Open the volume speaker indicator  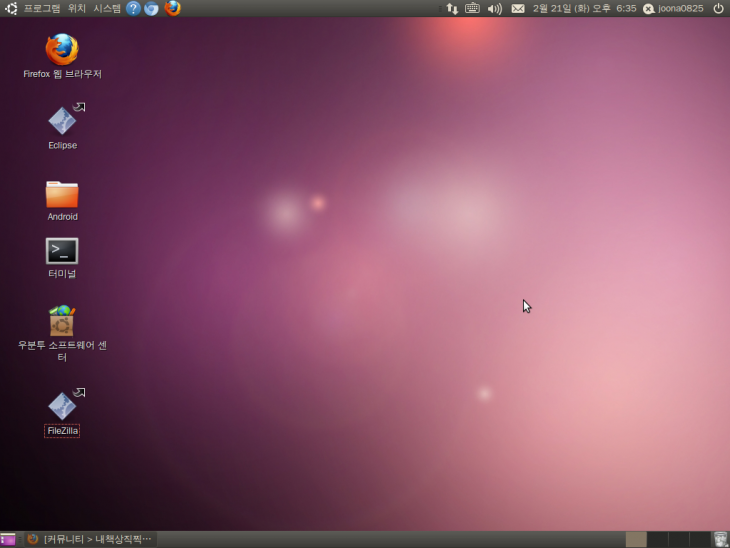(x=494, y=8)
